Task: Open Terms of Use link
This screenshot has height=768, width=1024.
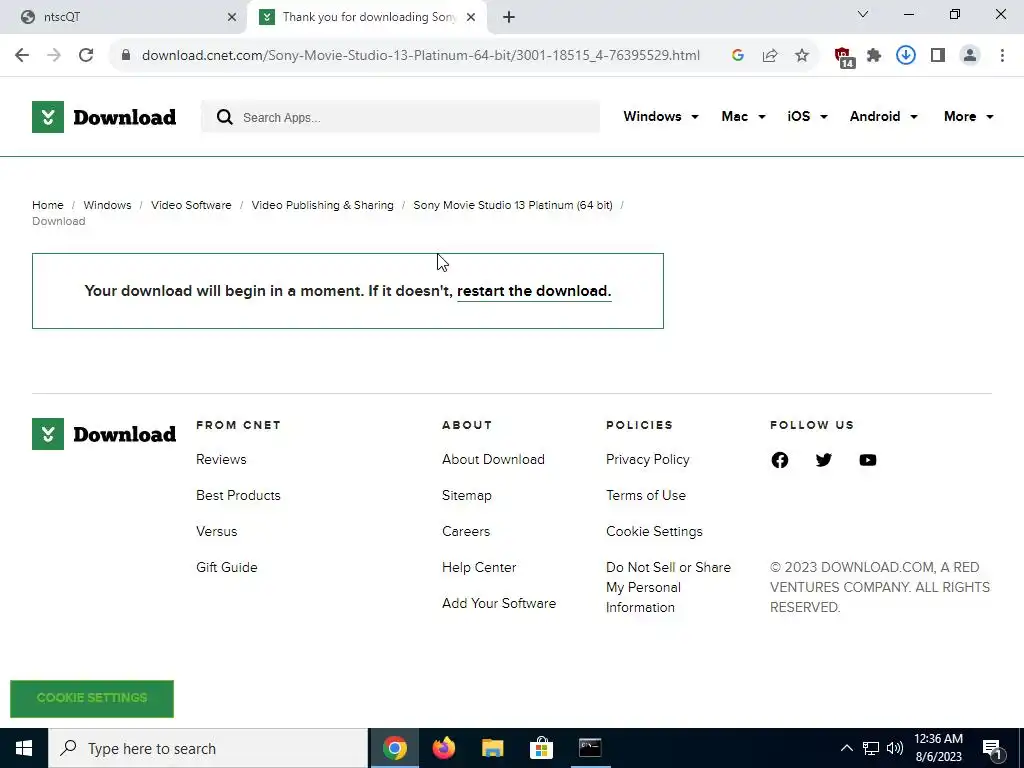Action: click(x=646, y=496)
